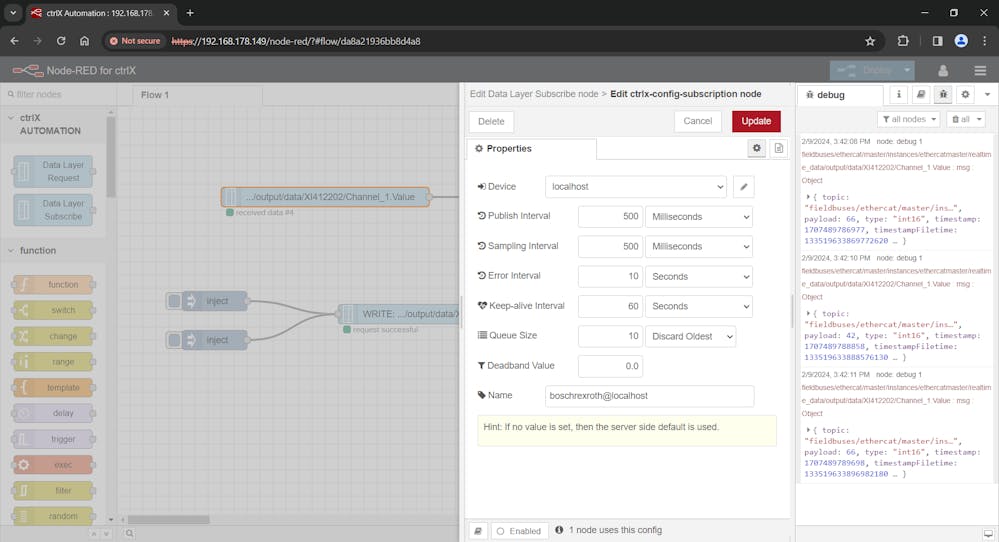Open node description document icon
This screenshot has width=999, height=542.
pyautogui.click(x=779, y=148)
